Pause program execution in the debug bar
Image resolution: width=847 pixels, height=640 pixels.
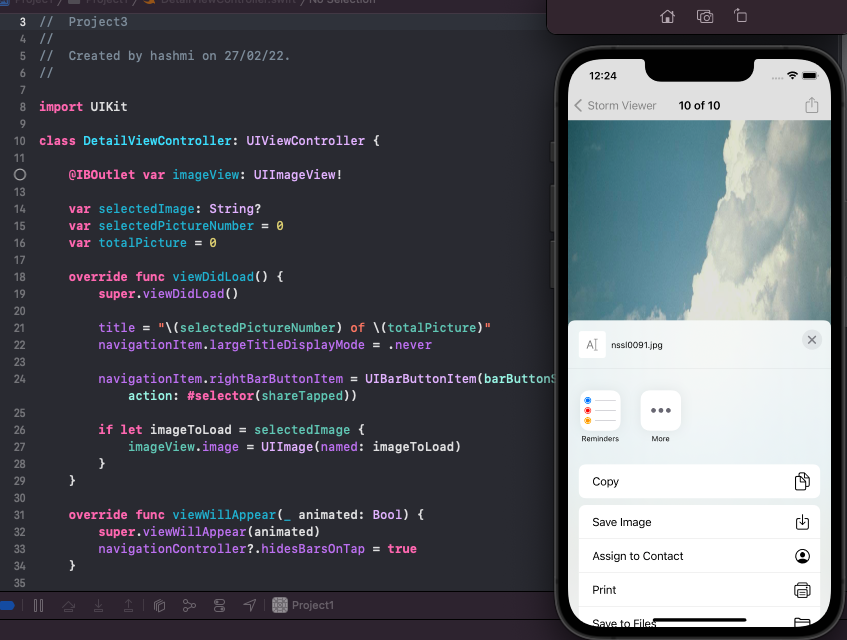[38, 605]
